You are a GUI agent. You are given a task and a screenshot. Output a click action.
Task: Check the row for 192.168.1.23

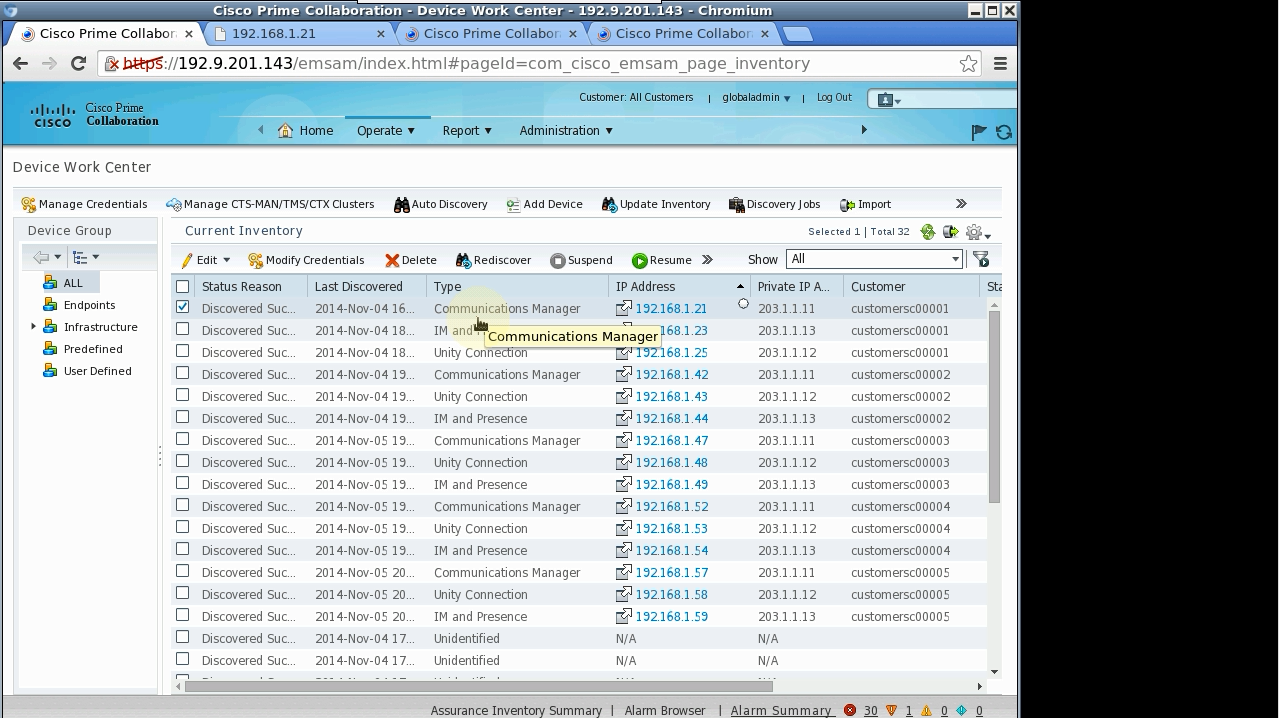click(x=182, y=329)
